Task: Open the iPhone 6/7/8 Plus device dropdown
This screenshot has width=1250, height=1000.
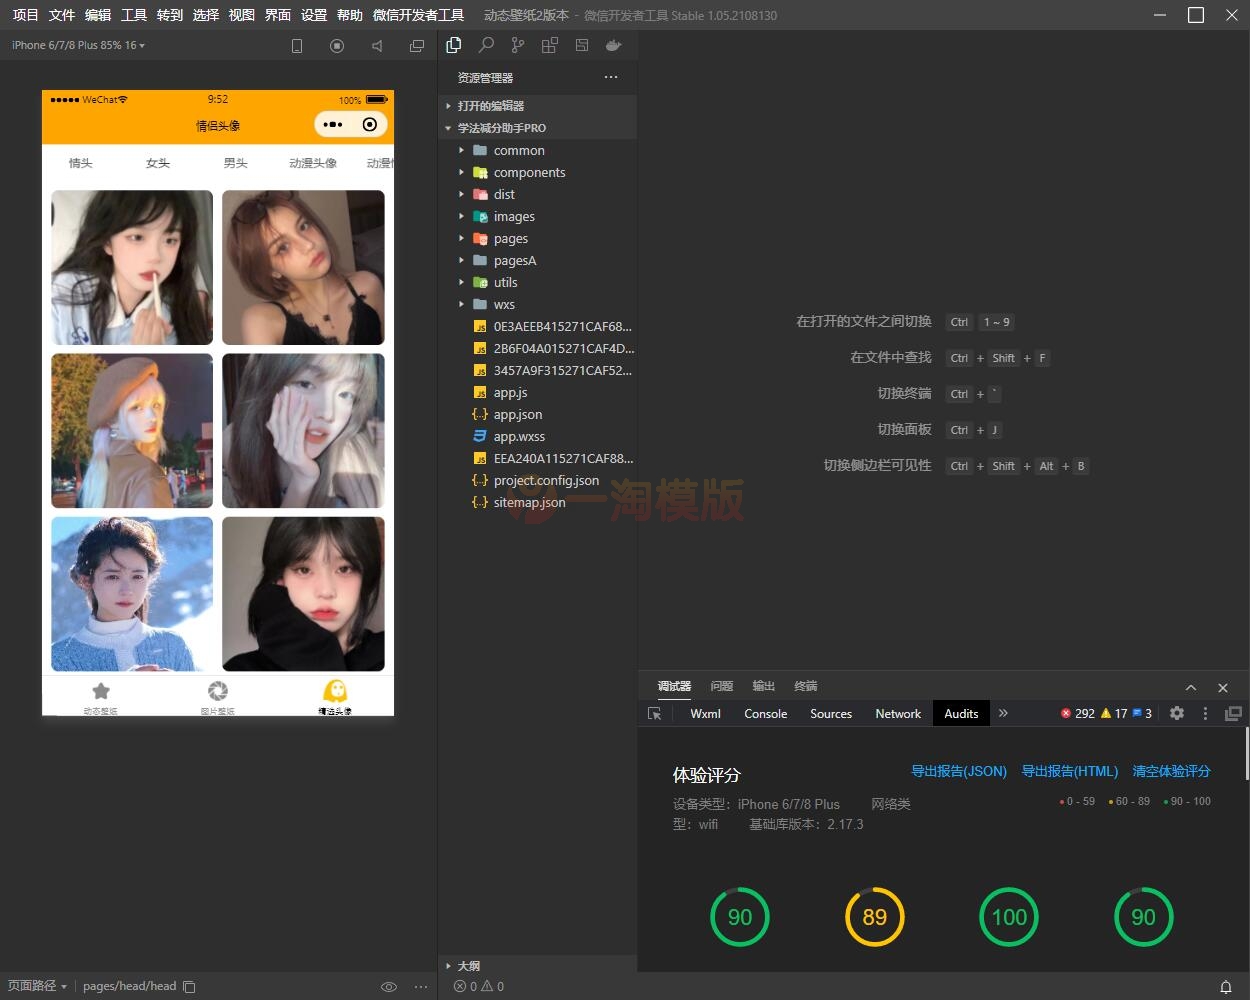Action: pos(78,45)
